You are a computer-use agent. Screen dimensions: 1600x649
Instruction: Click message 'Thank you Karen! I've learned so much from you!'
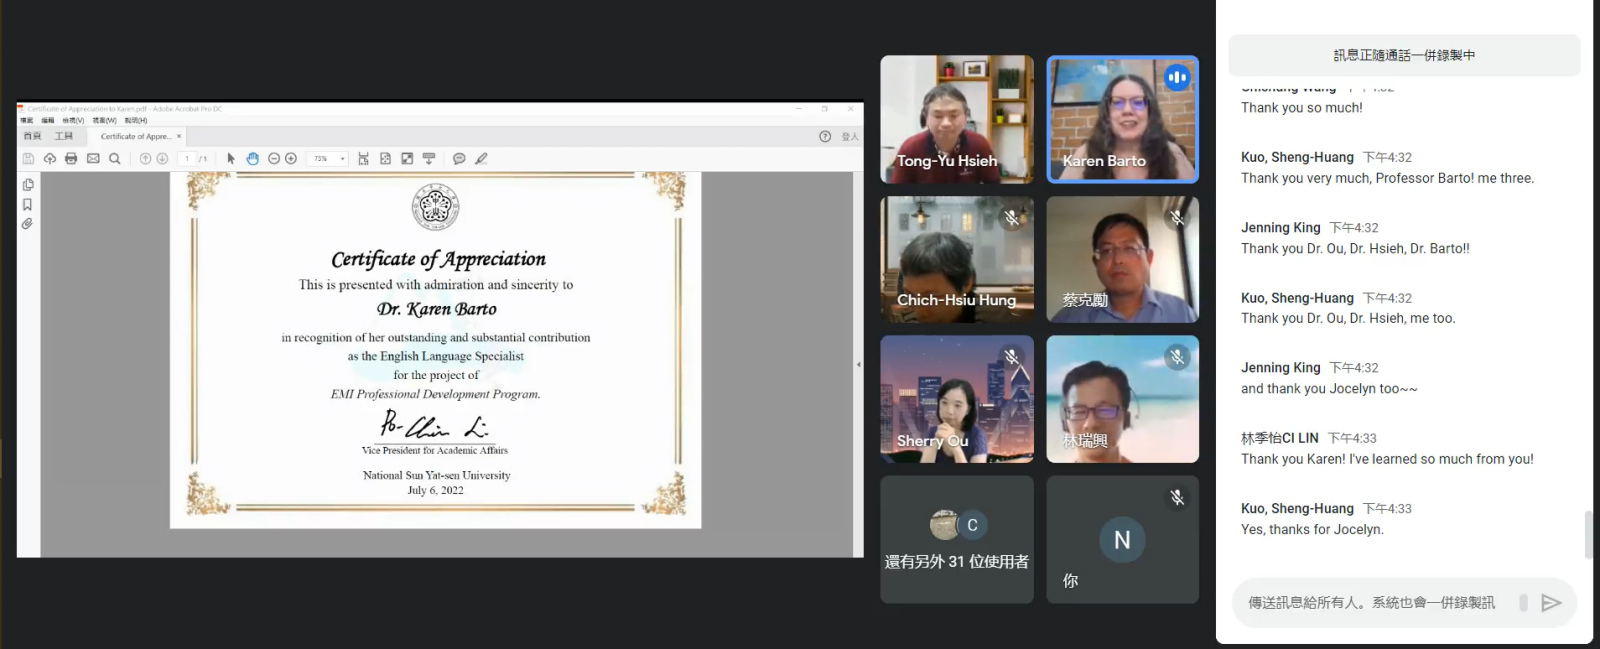point(1387,460)
